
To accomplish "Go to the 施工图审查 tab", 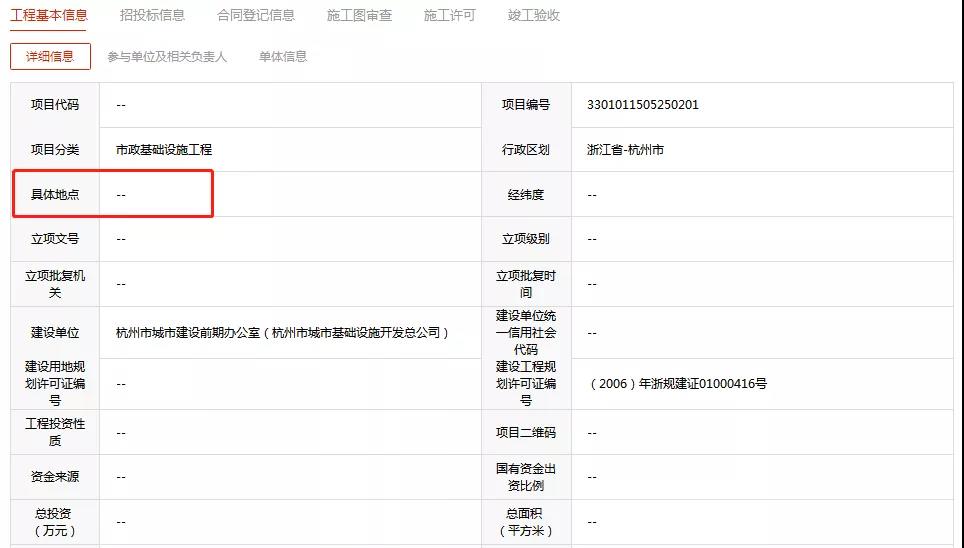I will [x=359, y=15].
